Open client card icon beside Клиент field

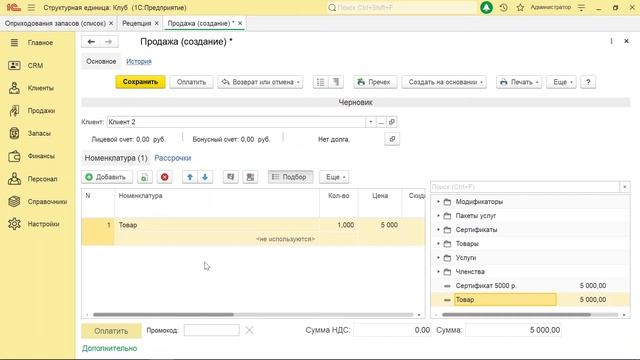(392, 122)
